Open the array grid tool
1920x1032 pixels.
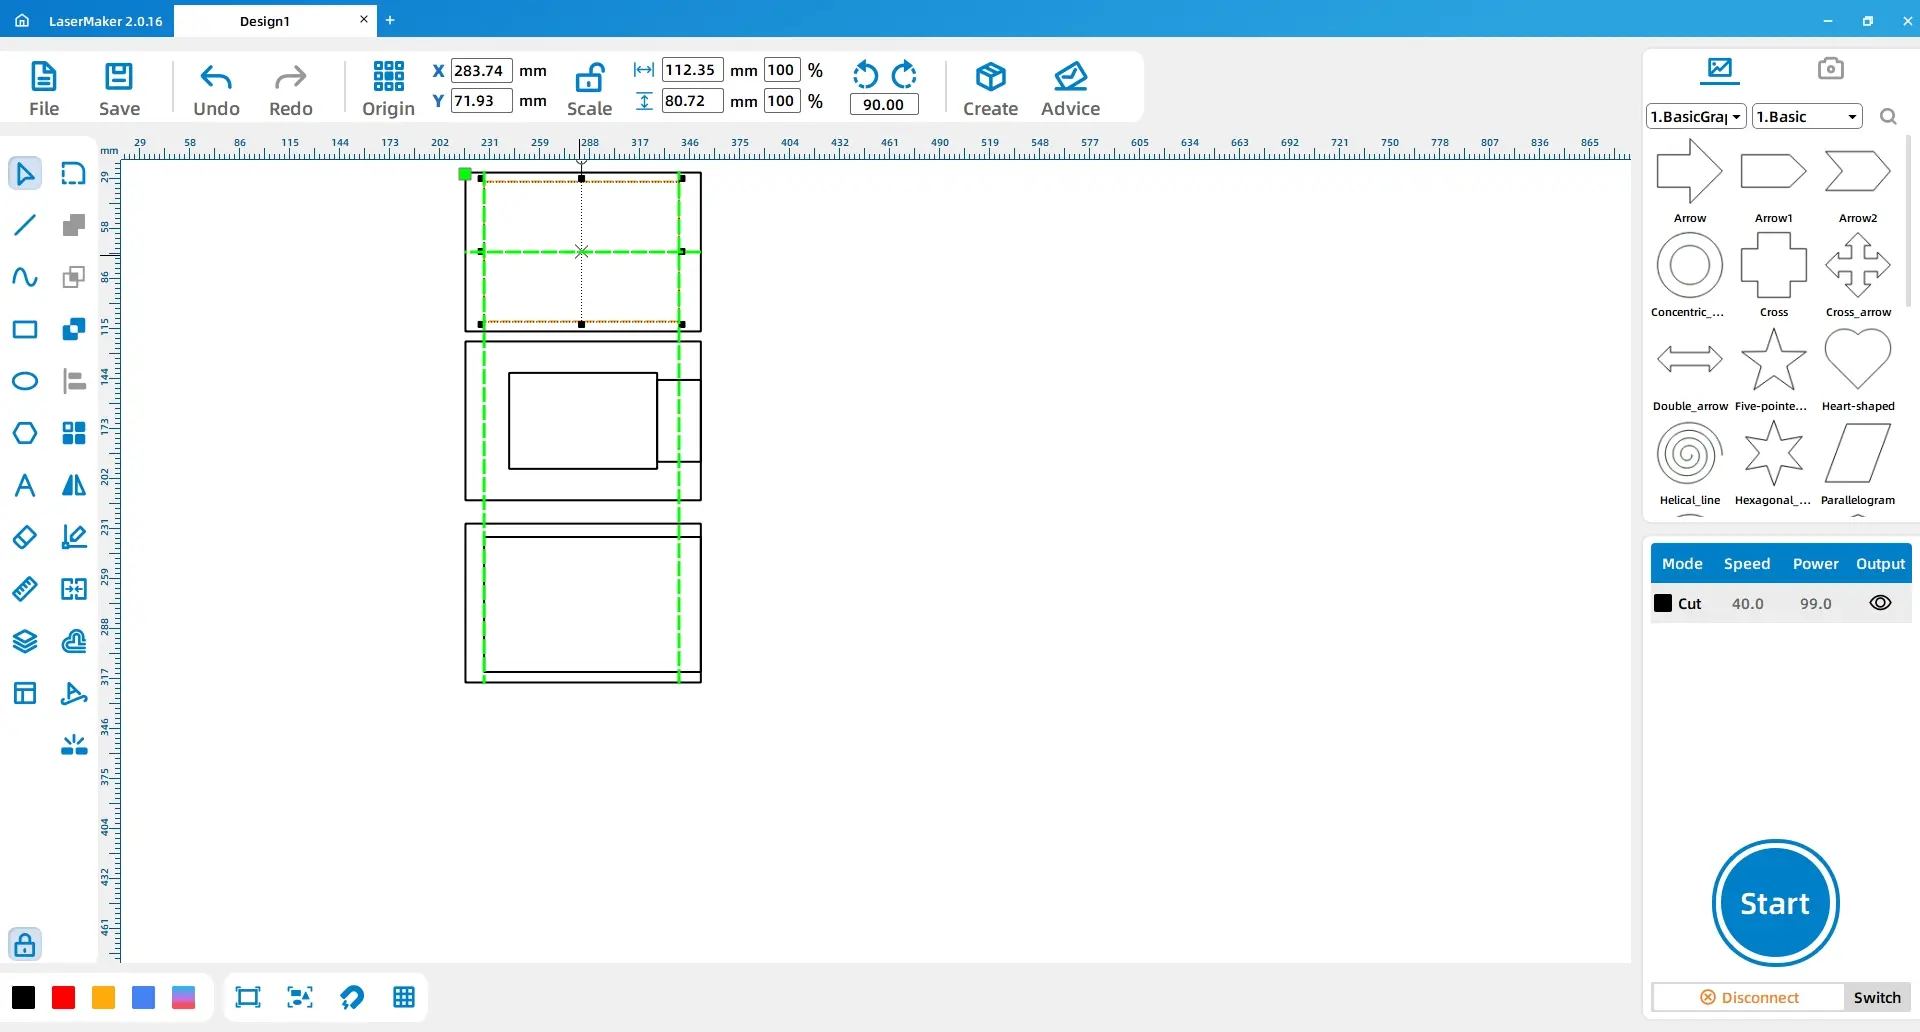[x=74, y=433]
